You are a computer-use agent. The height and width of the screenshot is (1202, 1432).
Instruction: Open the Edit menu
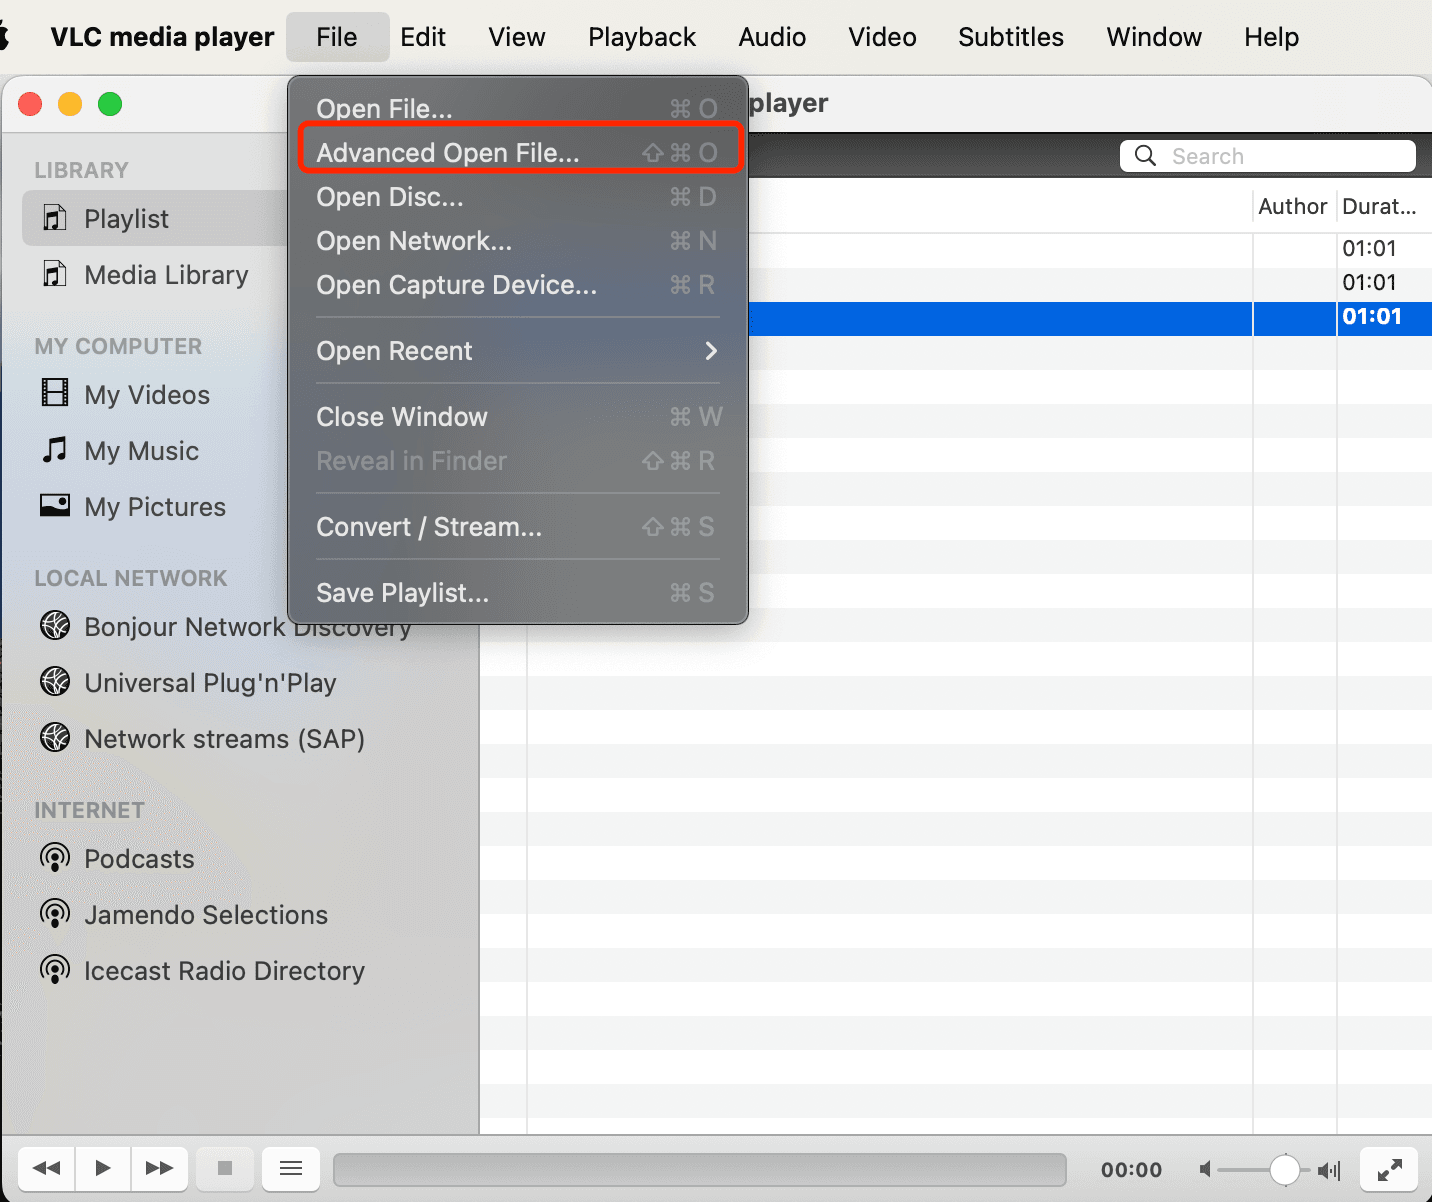coord(423,37)
